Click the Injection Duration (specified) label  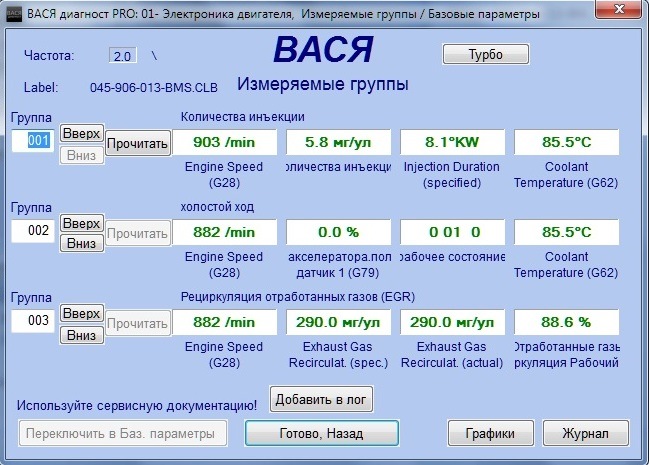coord(452,175)
